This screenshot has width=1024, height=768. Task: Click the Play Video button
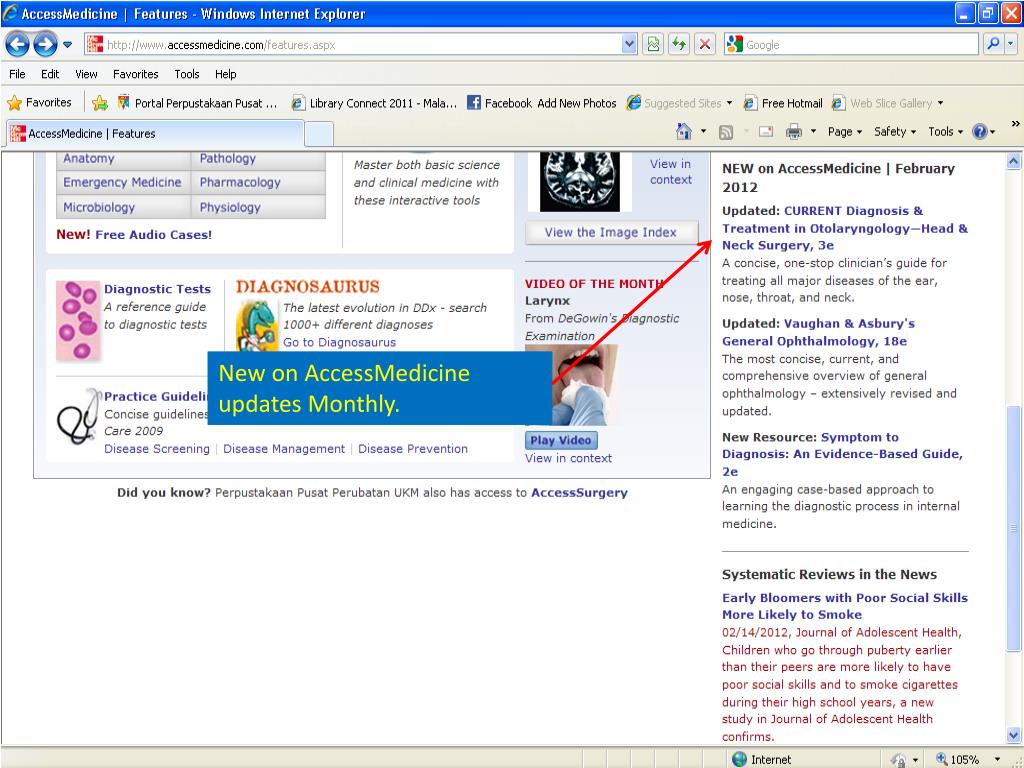point(561,440)
